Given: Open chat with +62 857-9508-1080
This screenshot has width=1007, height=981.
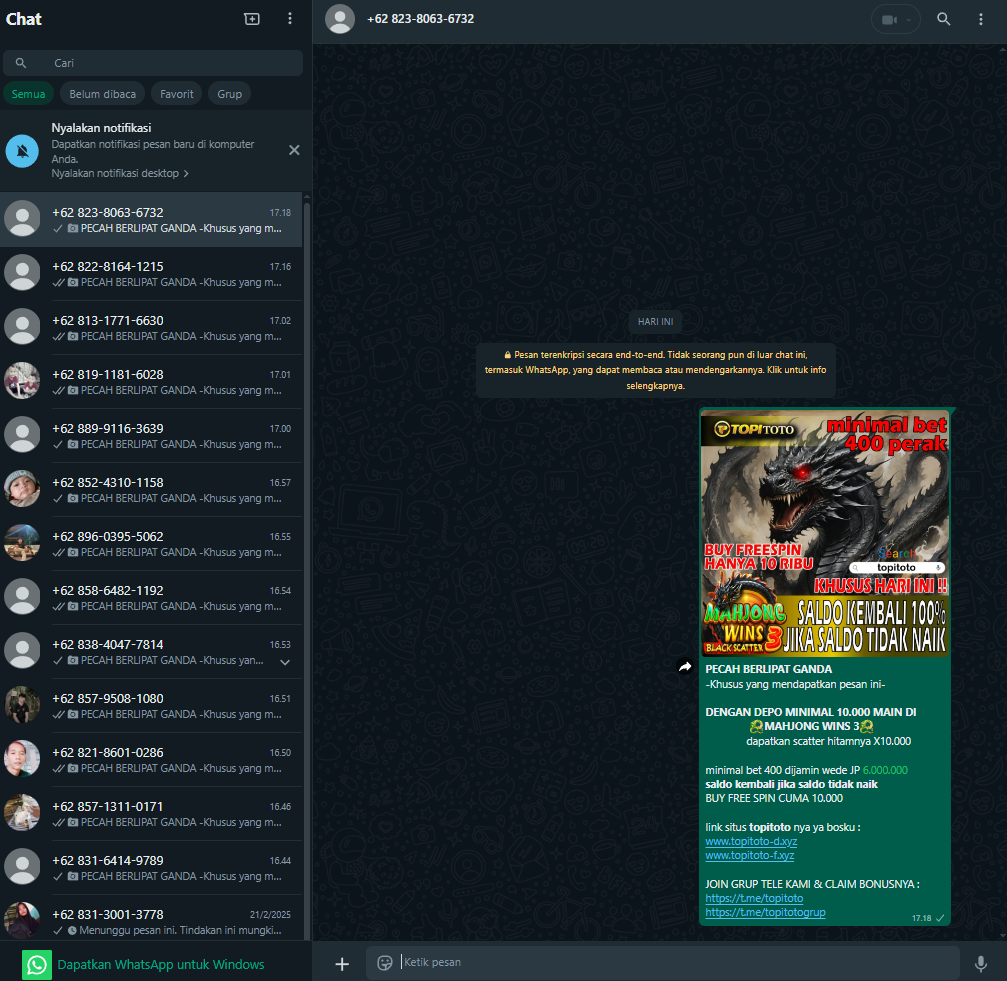Looking at the screenshot, I should click(x=152, y=705).
